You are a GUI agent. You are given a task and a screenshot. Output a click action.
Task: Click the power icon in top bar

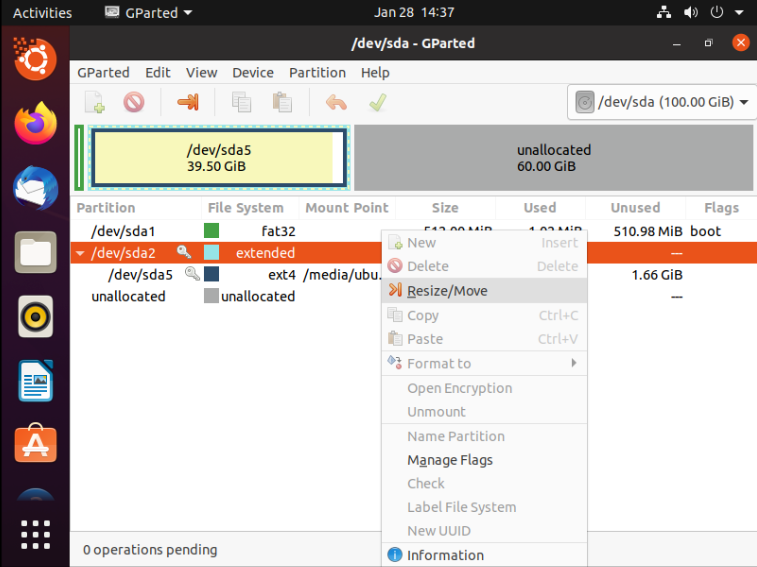716,12
